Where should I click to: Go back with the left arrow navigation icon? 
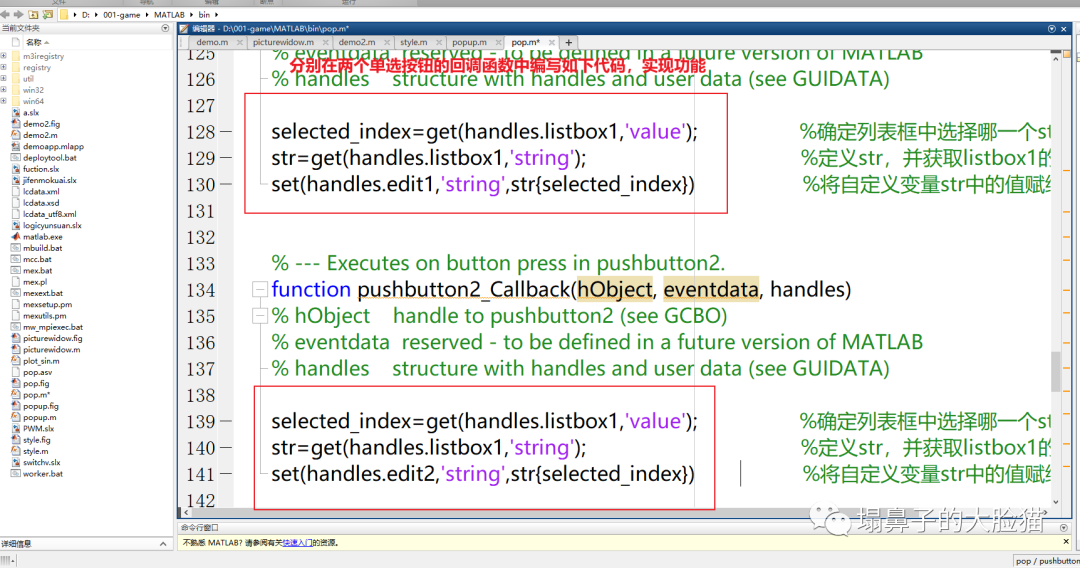click(6, 14)
